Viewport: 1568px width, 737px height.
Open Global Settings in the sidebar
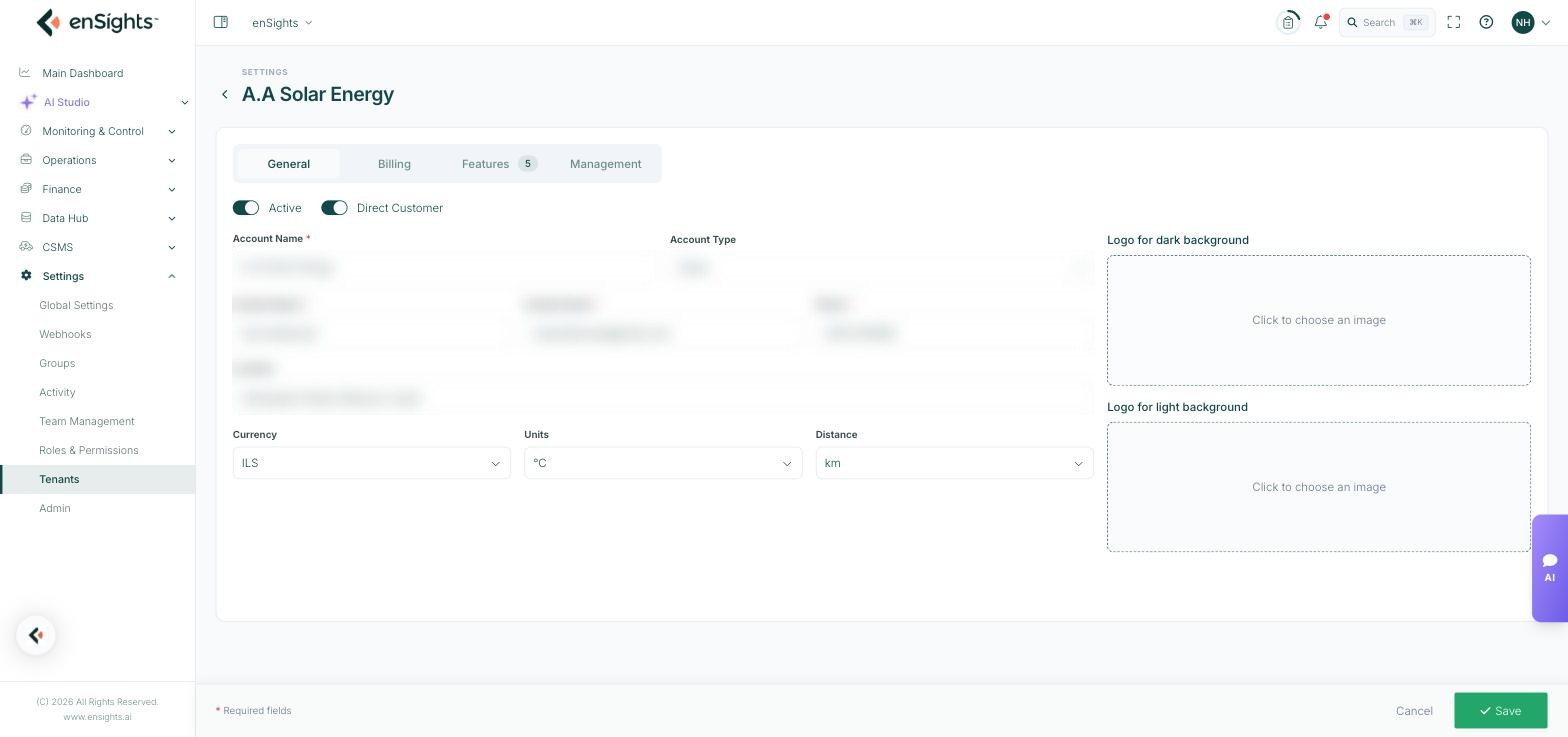[x=76, y=305]
